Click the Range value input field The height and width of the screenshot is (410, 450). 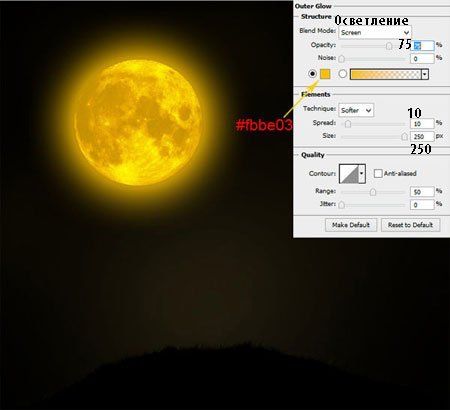[422, 192]
